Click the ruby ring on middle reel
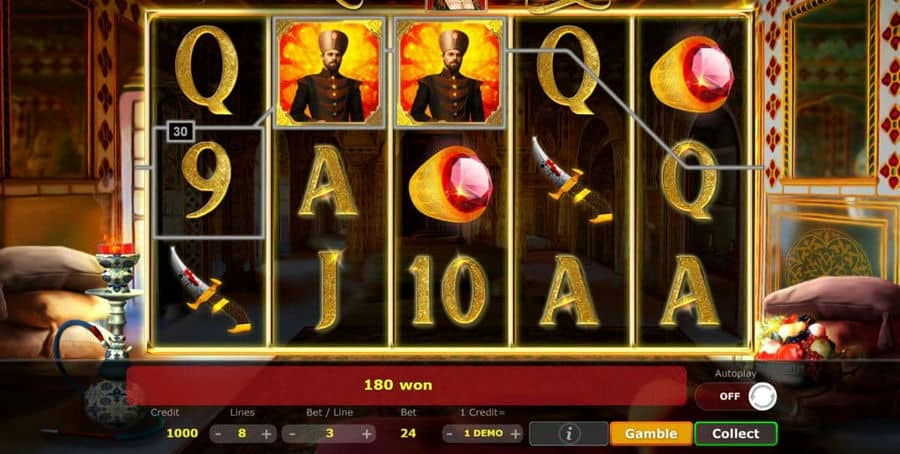 click(x=451, y=184)
